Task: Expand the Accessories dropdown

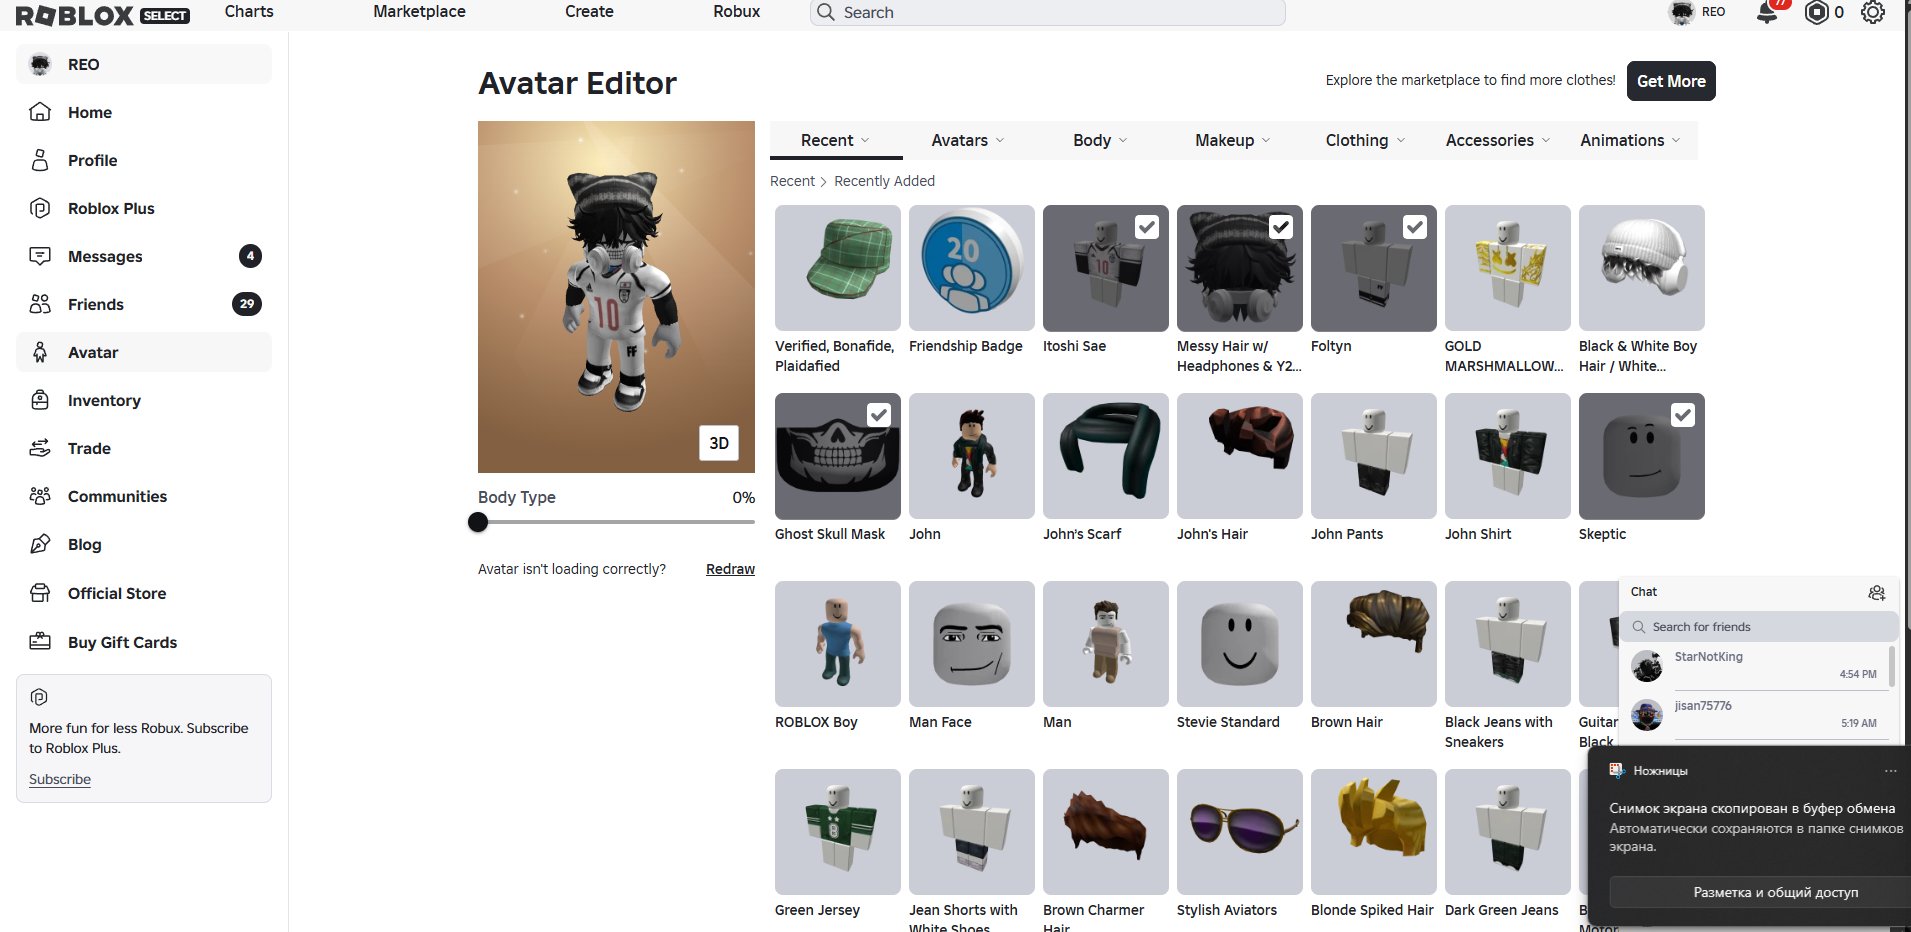Action: (x=1498, y=140)
